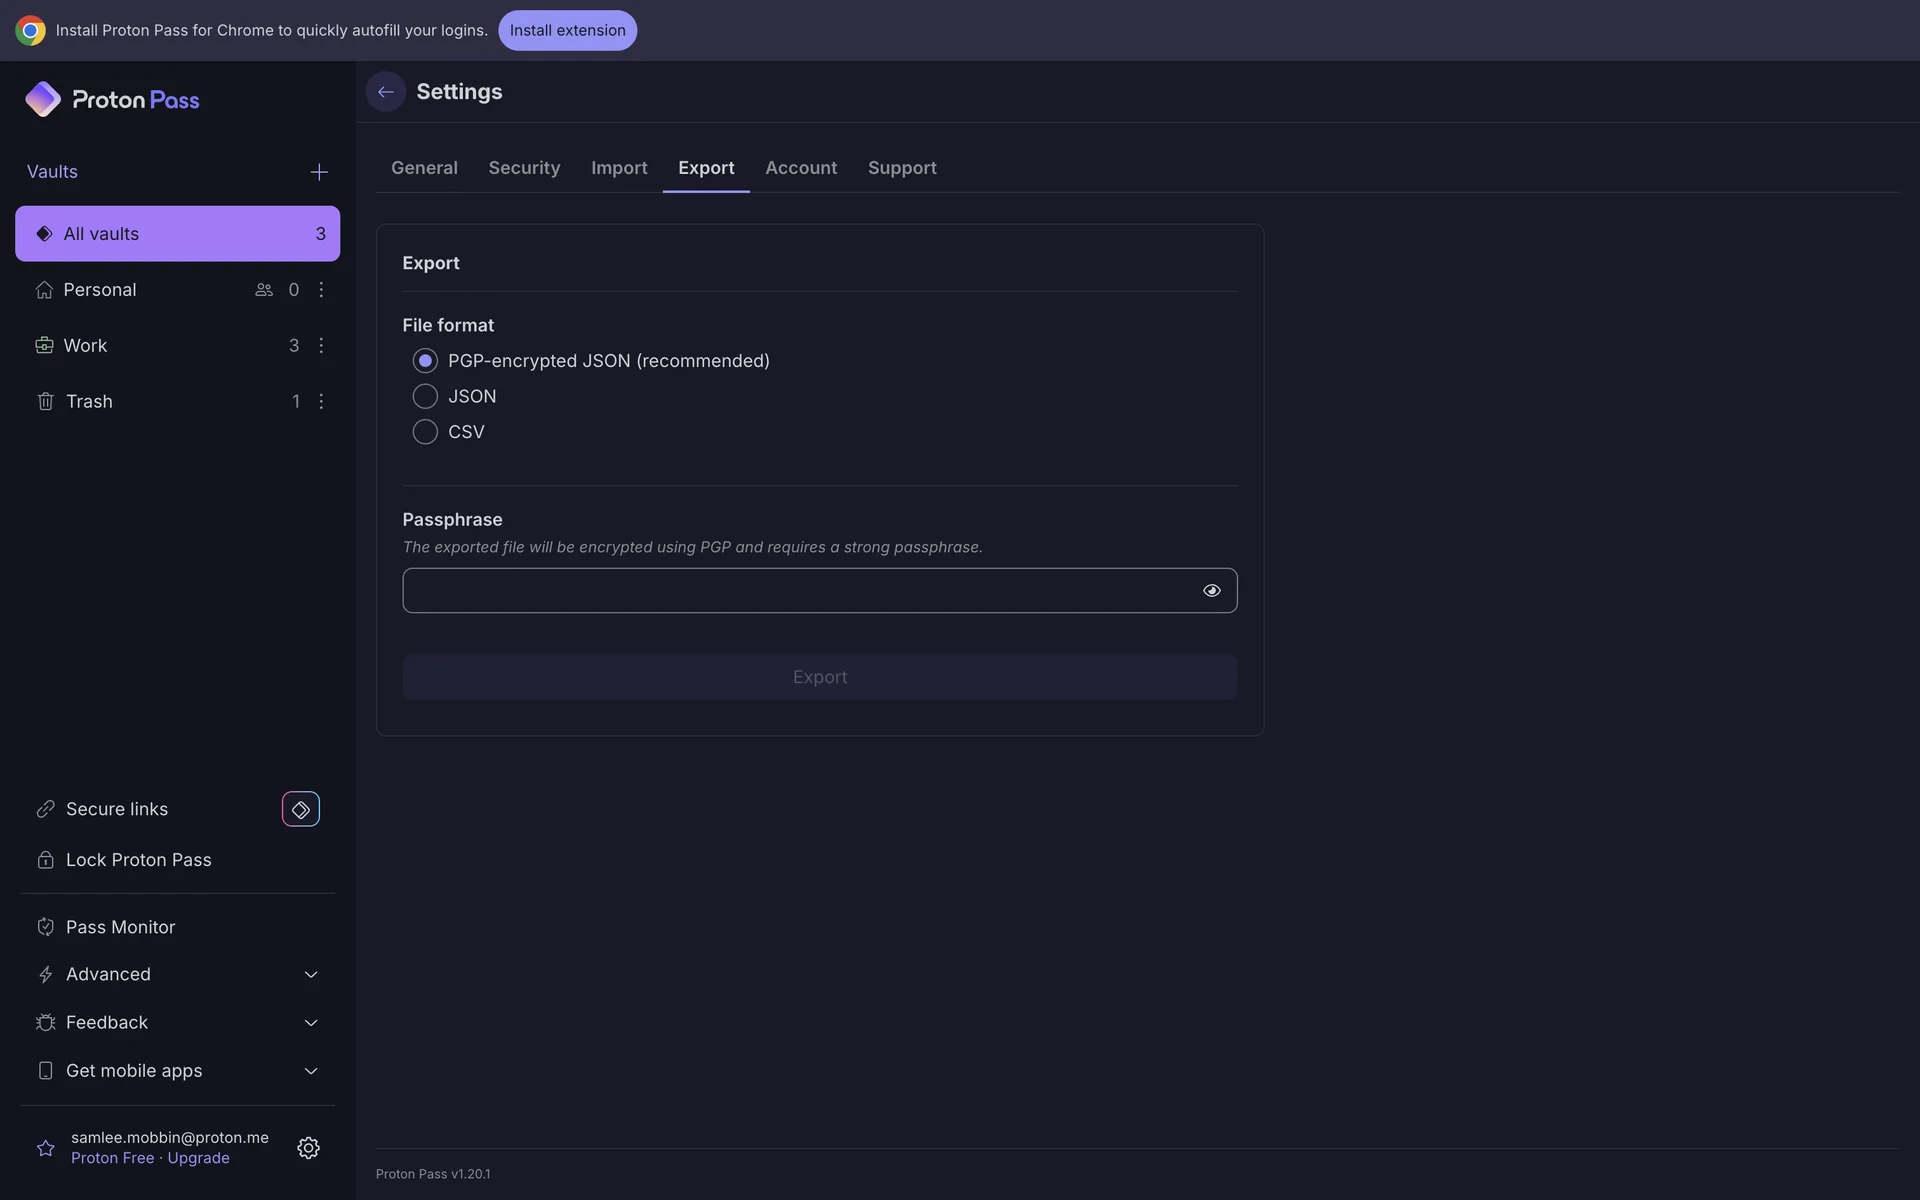Open the Import tab
The width and height of the screenshot is (1920, 1200).
619,168
